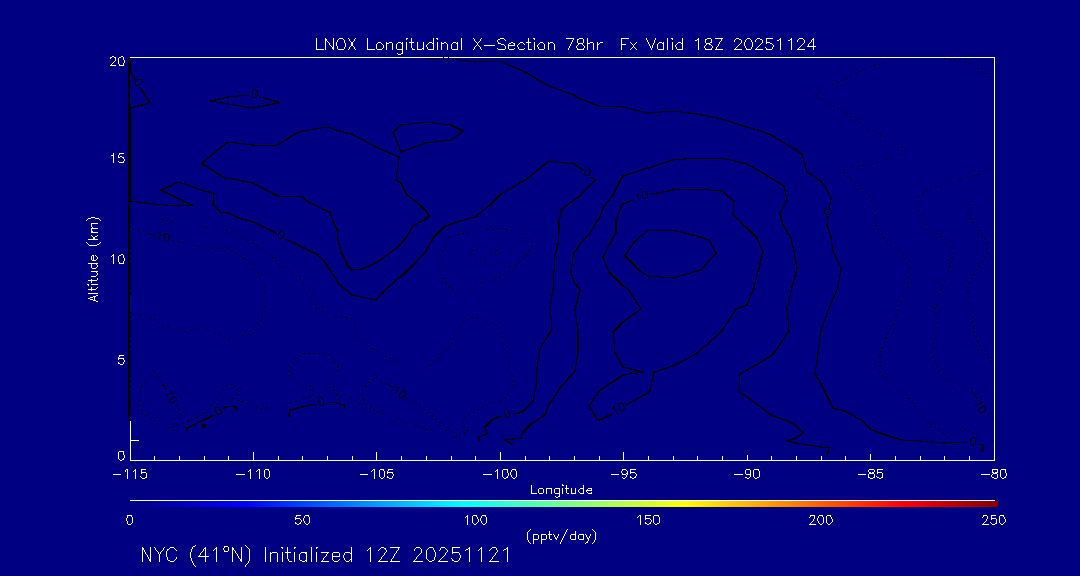The width and height of the screenshot is (1080, 576).
Task: Select the -95 longitude tick label
Action: (622, 474)
